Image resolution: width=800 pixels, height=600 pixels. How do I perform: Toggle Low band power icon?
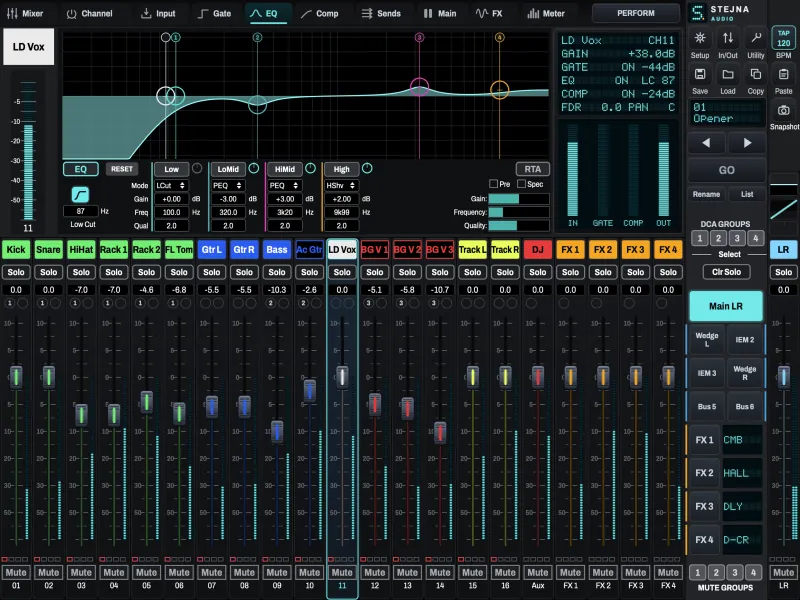pyautogui.click(x=197, y=168)
